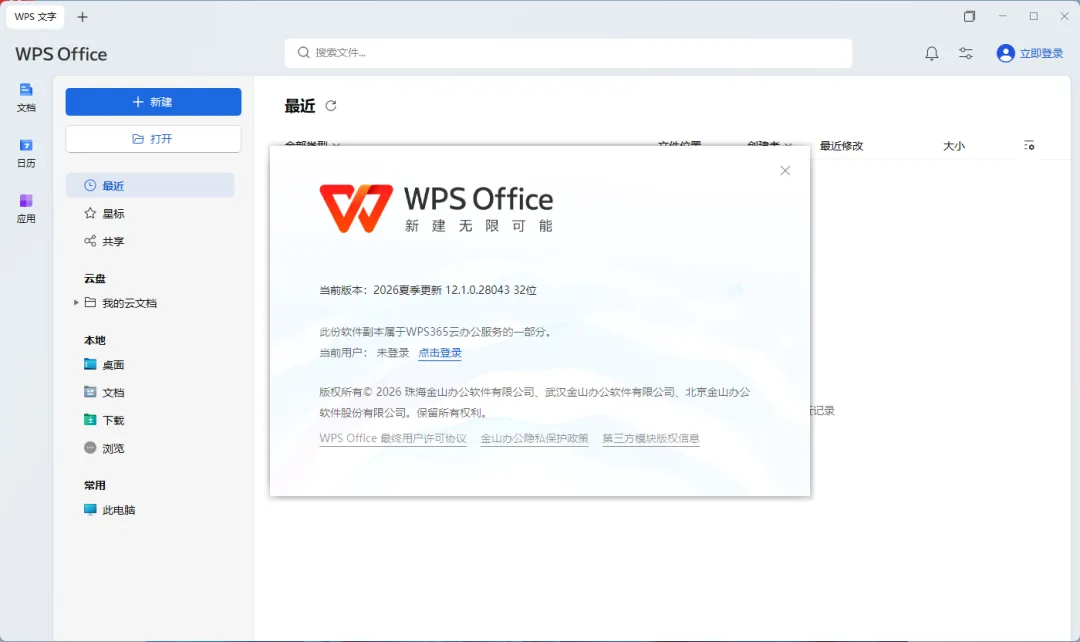Click the window layout icon in title bar
The image size is (1080, 642).
click(969, 17)
